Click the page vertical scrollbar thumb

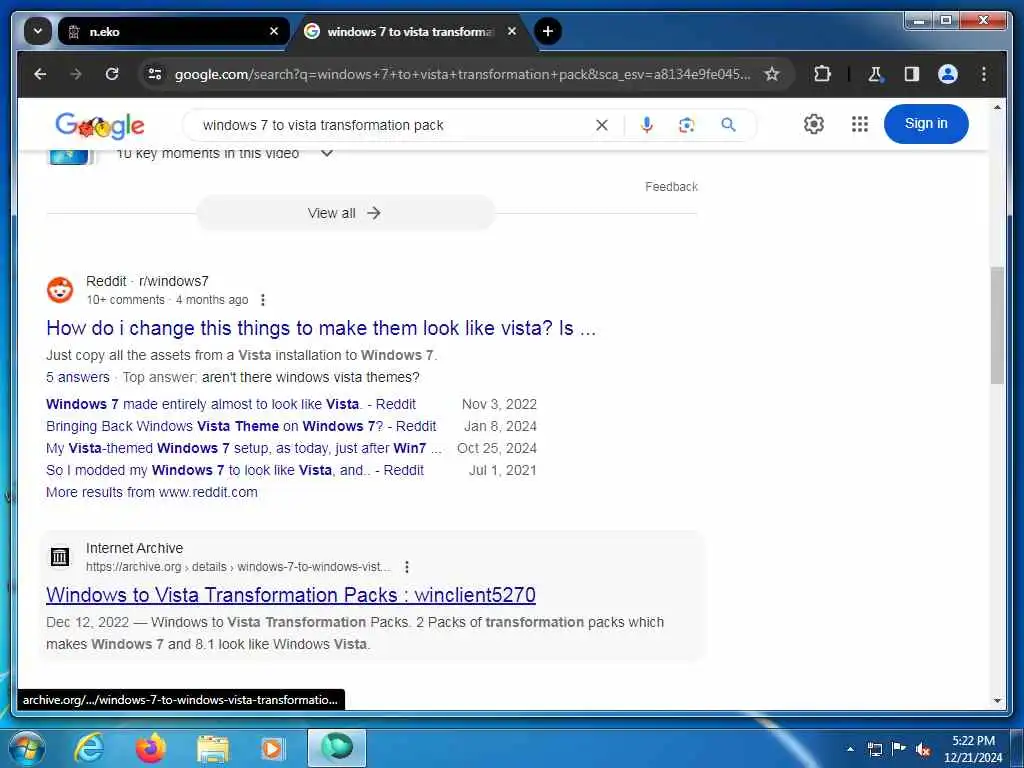pyautogui.click(x=997, y=325)
